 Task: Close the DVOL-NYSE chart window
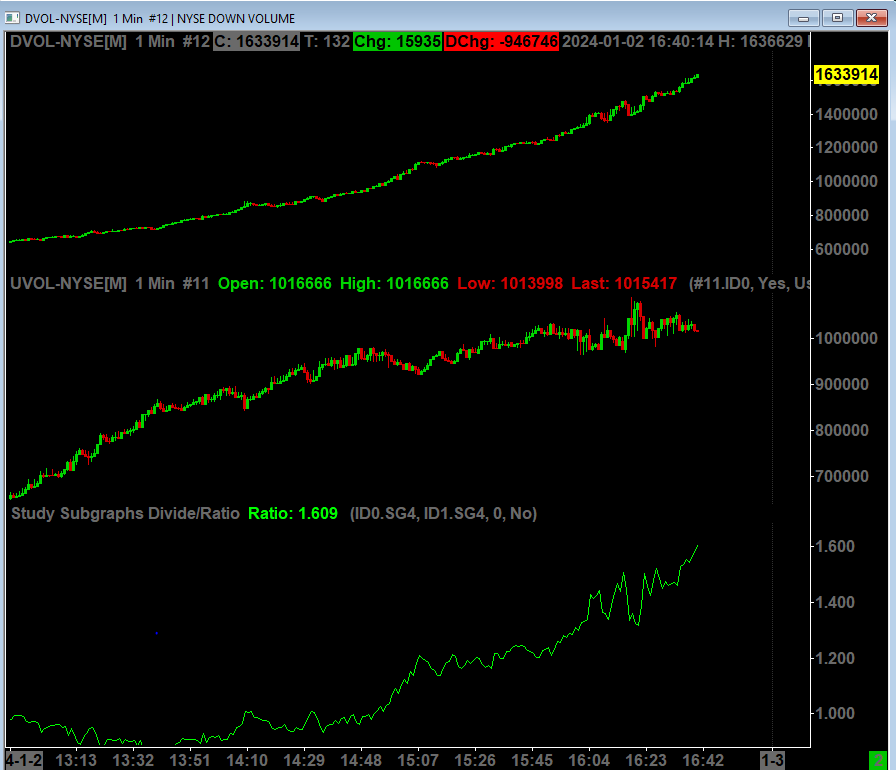click(871, 18)
